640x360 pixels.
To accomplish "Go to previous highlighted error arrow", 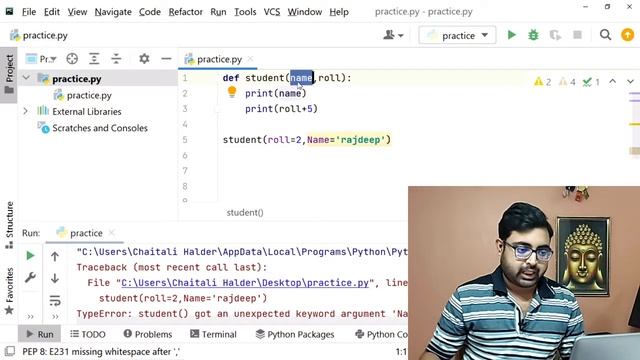I will click(x=613, y=82).
